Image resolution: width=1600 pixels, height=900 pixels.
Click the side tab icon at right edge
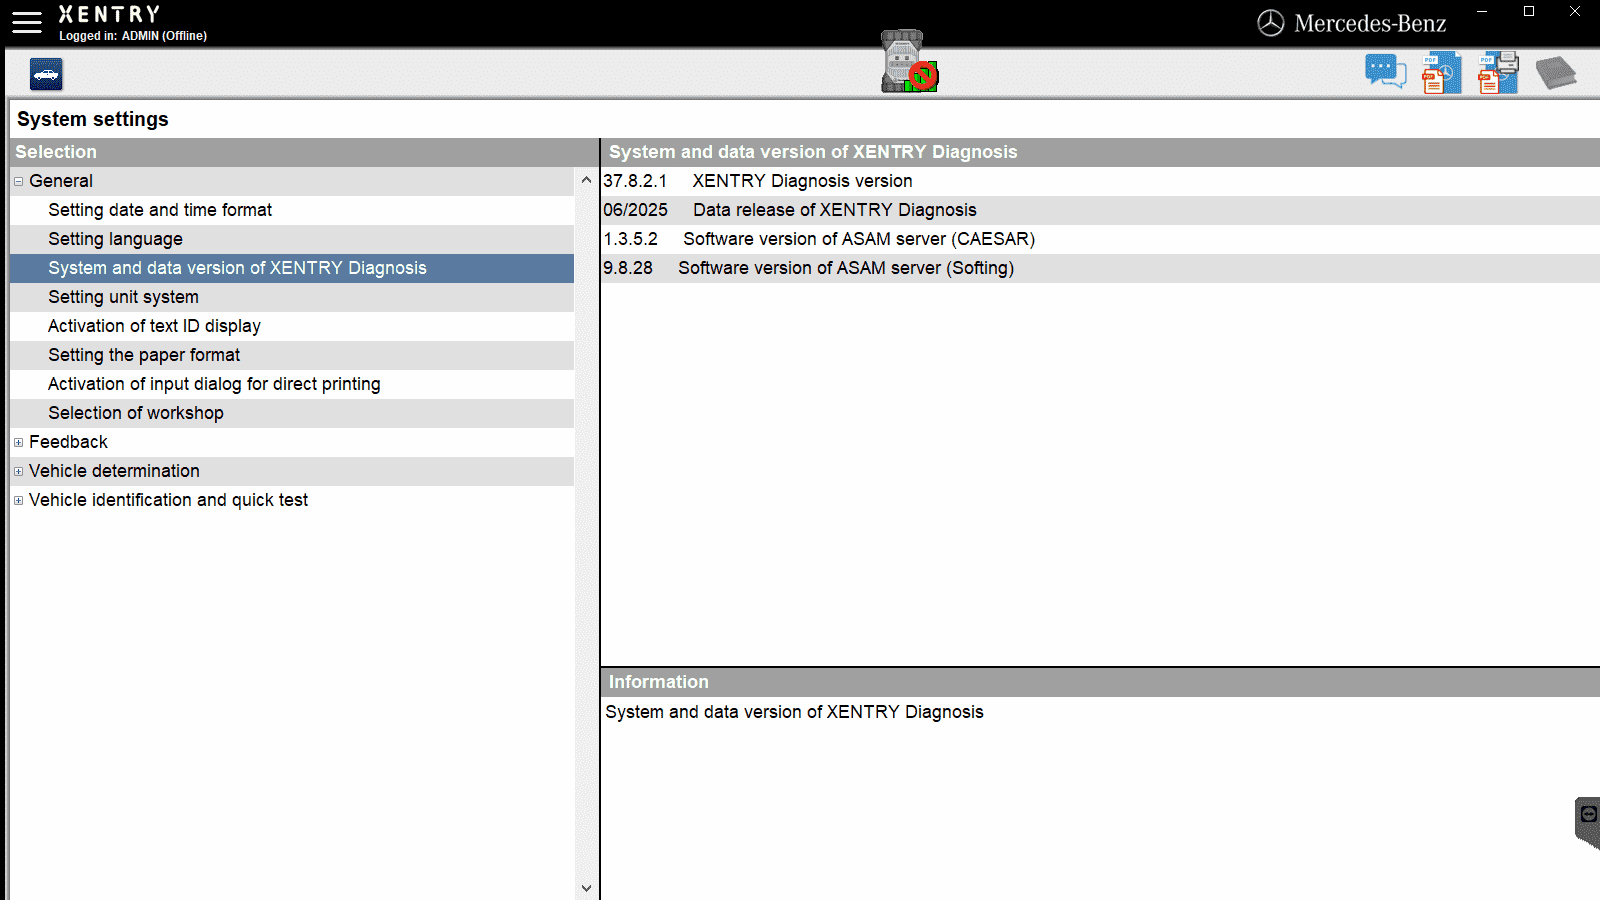(1588, 823)
